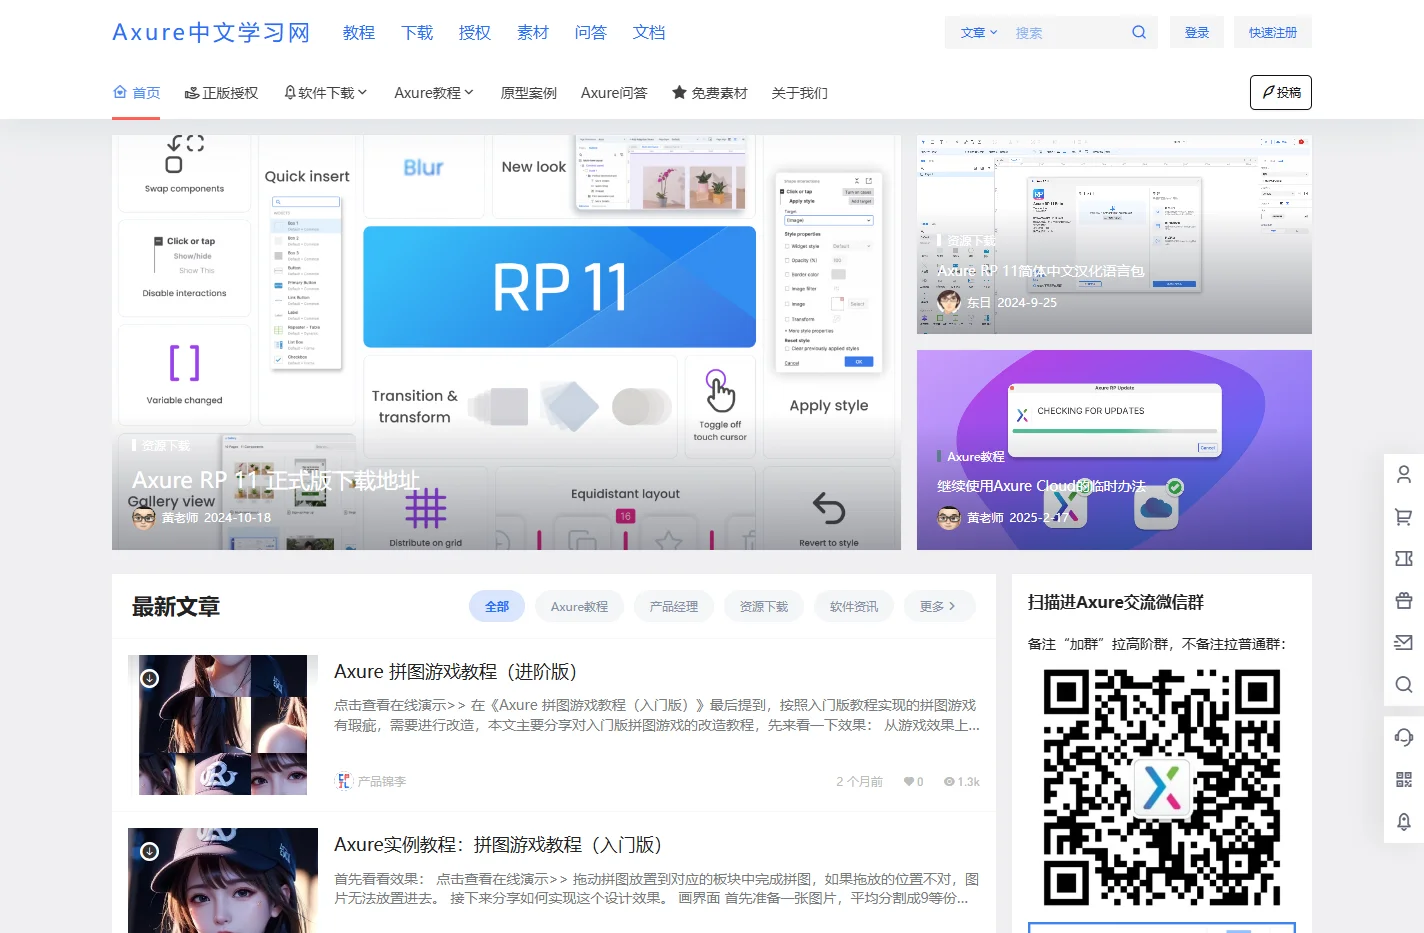Viewport: 1424px width, 933px height.
Task: Select the 软件资讯 article filter tab
Action: [854, 606]
